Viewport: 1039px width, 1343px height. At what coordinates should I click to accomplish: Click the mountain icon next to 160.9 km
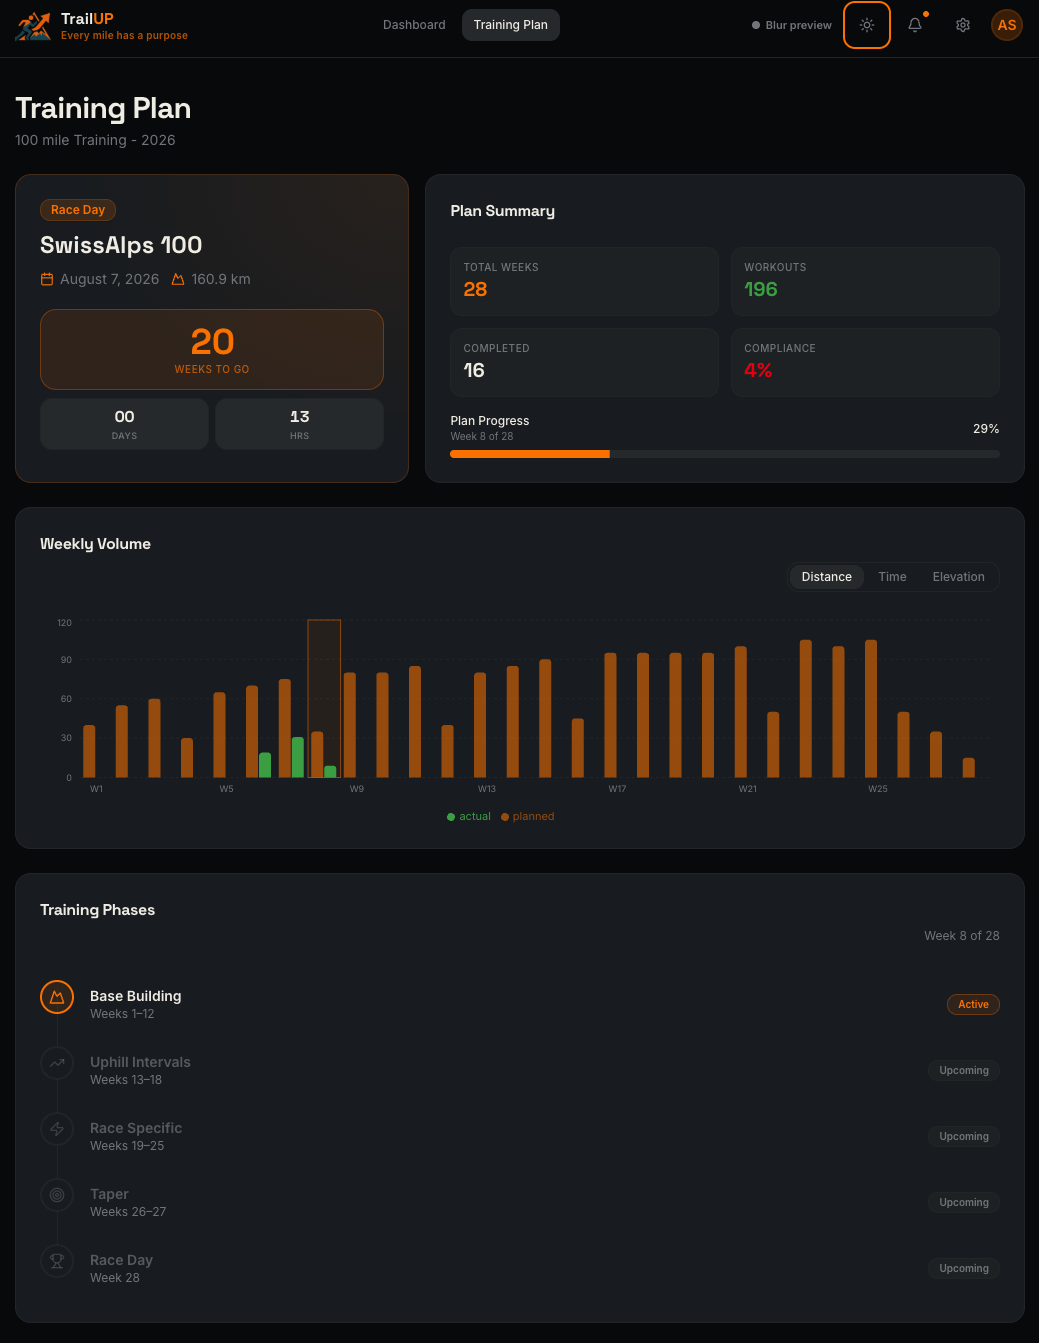(177, 279)
